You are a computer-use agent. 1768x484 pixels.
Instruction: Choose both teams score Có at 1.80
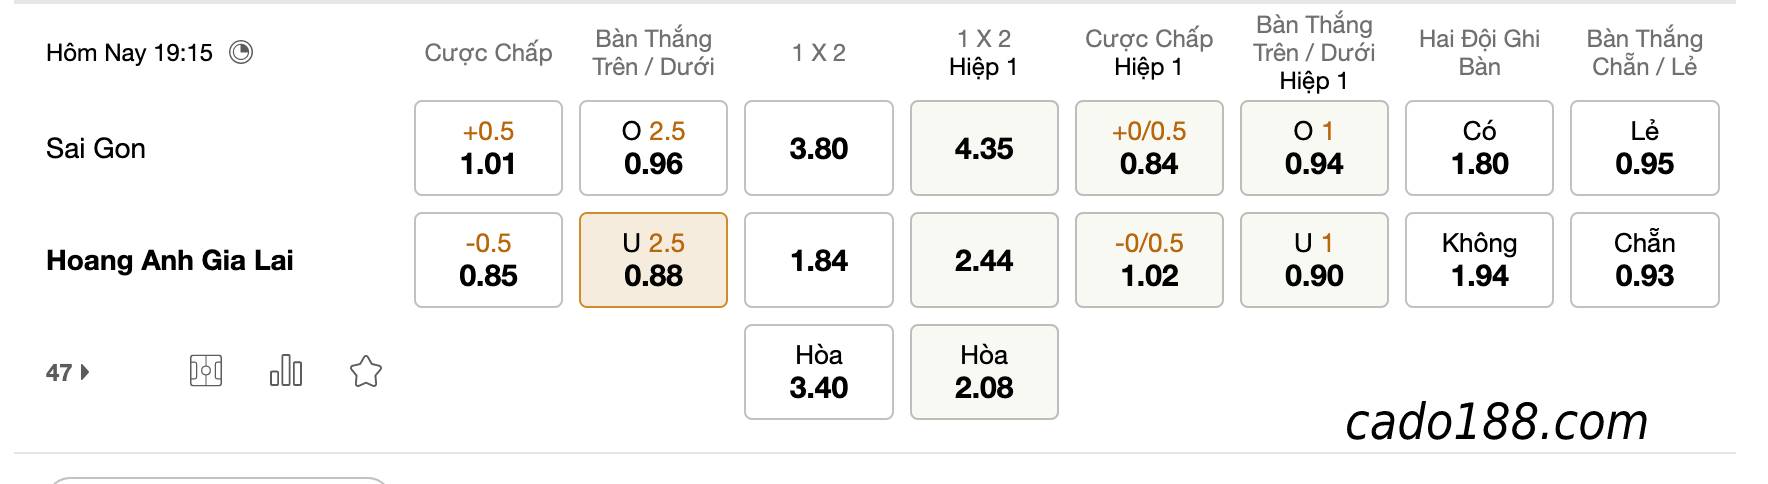pos(1479,148)
